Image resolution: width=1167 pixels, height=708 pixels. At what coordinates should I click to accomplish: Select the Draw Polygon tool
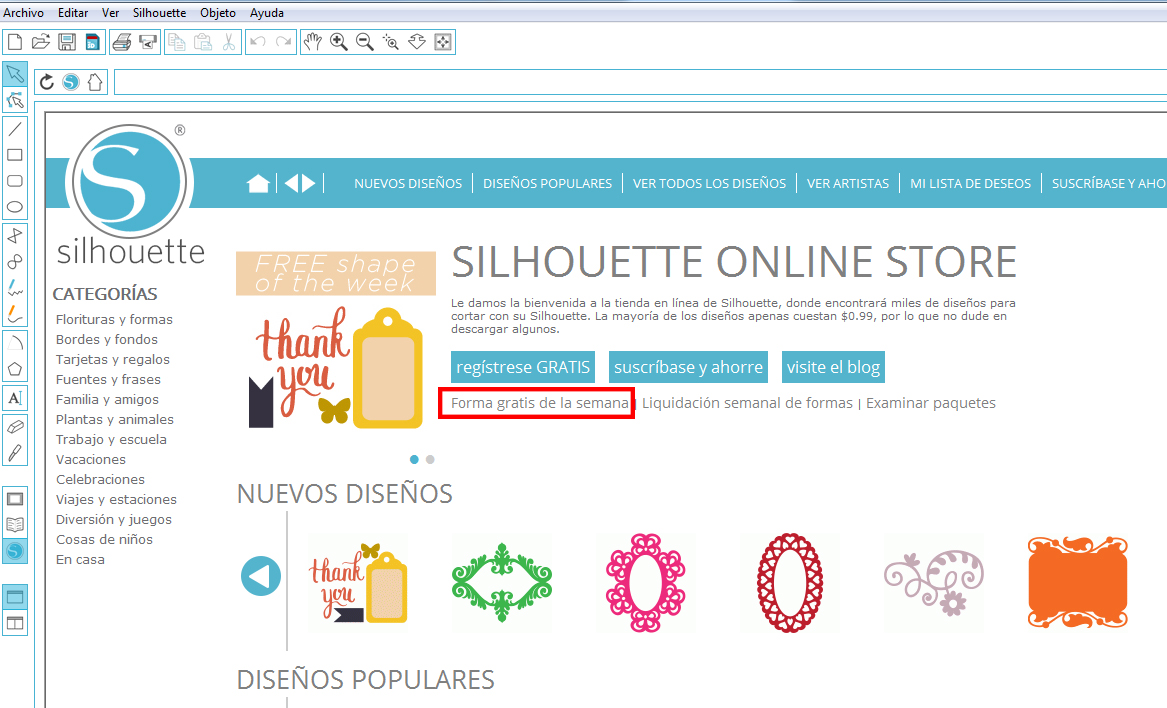point(15,236)
